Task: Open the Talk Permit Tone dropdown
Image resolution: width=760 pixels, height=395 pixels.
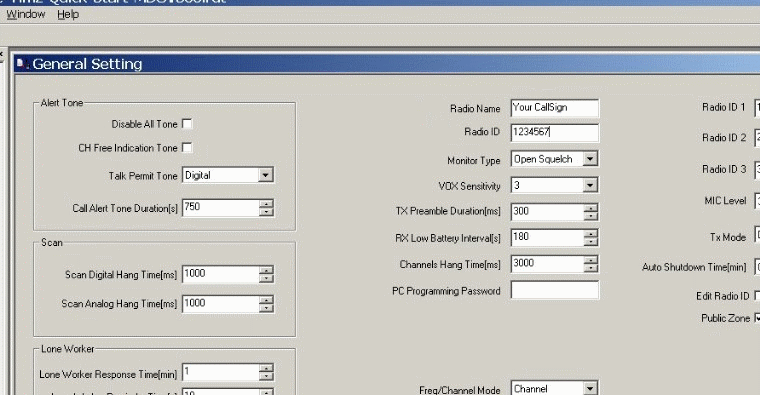Action: point(265,175)
